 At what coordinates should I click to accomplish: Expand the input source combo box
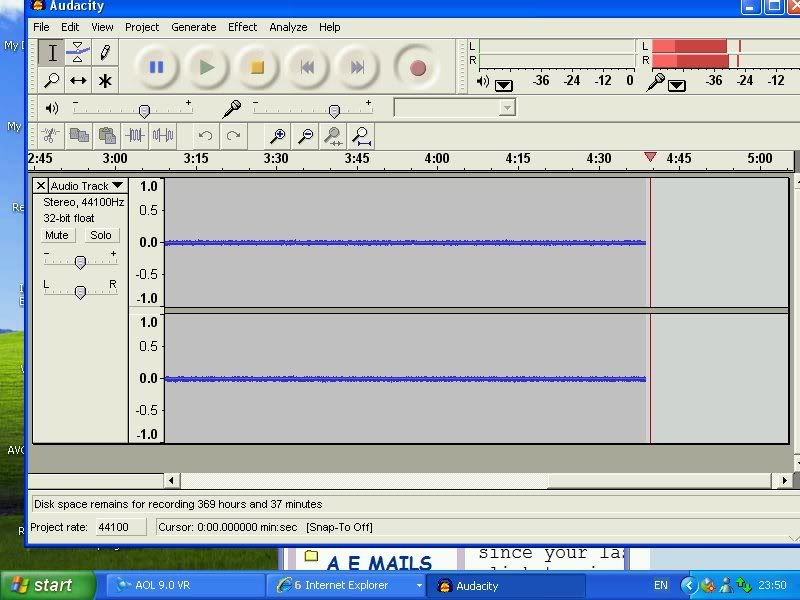[x=507, y=107]
